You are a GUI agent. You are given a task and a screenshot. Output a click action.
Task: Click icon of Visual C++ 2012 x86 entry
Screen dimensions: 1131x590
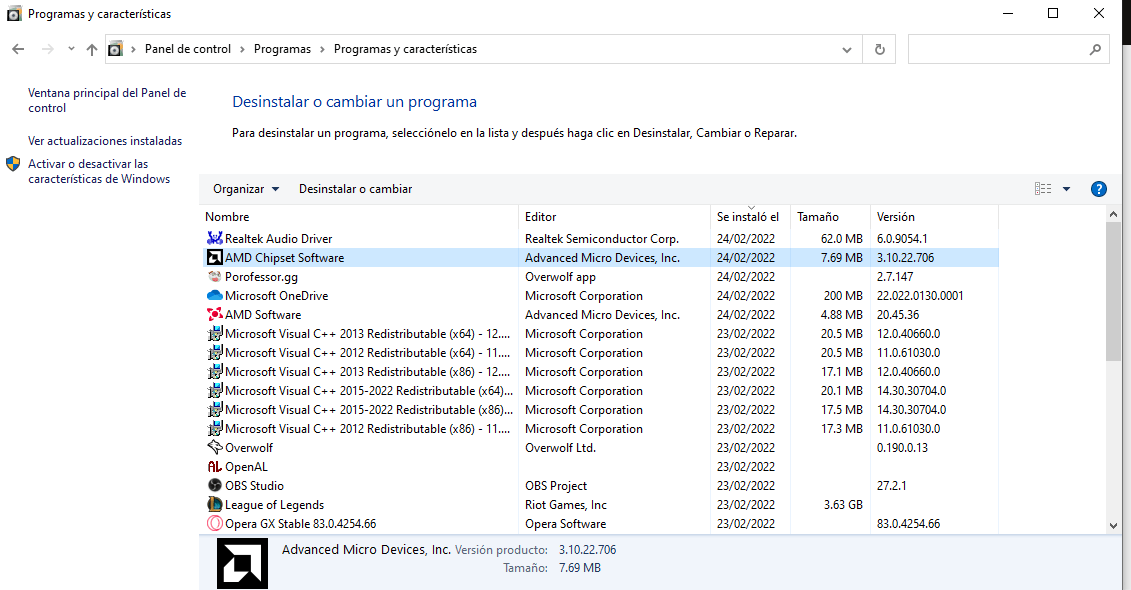click(x=214, y=428)
